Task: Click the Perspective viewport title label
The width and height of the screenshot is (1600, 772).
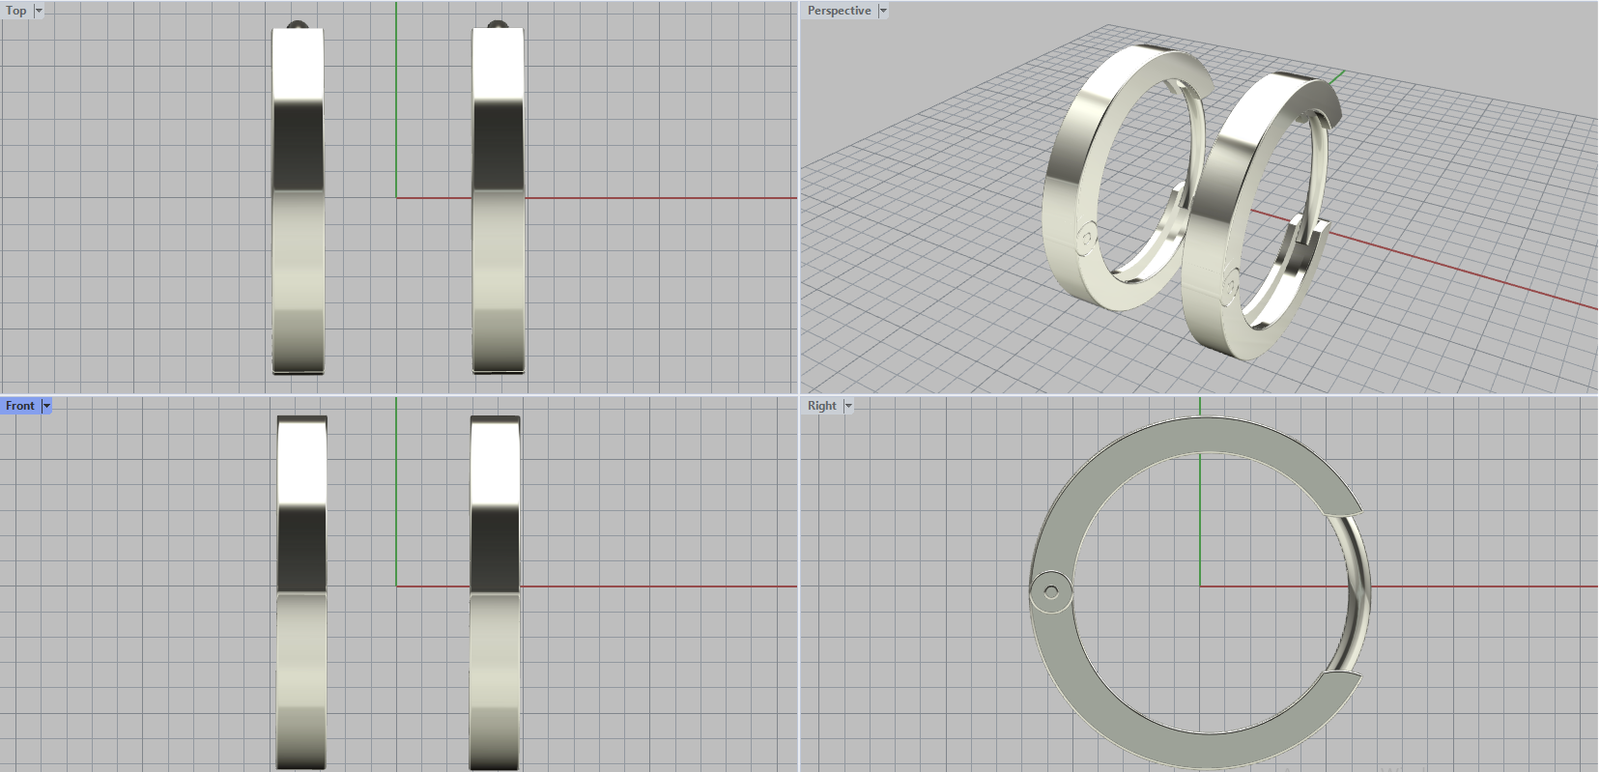Action: pos(838,11)
